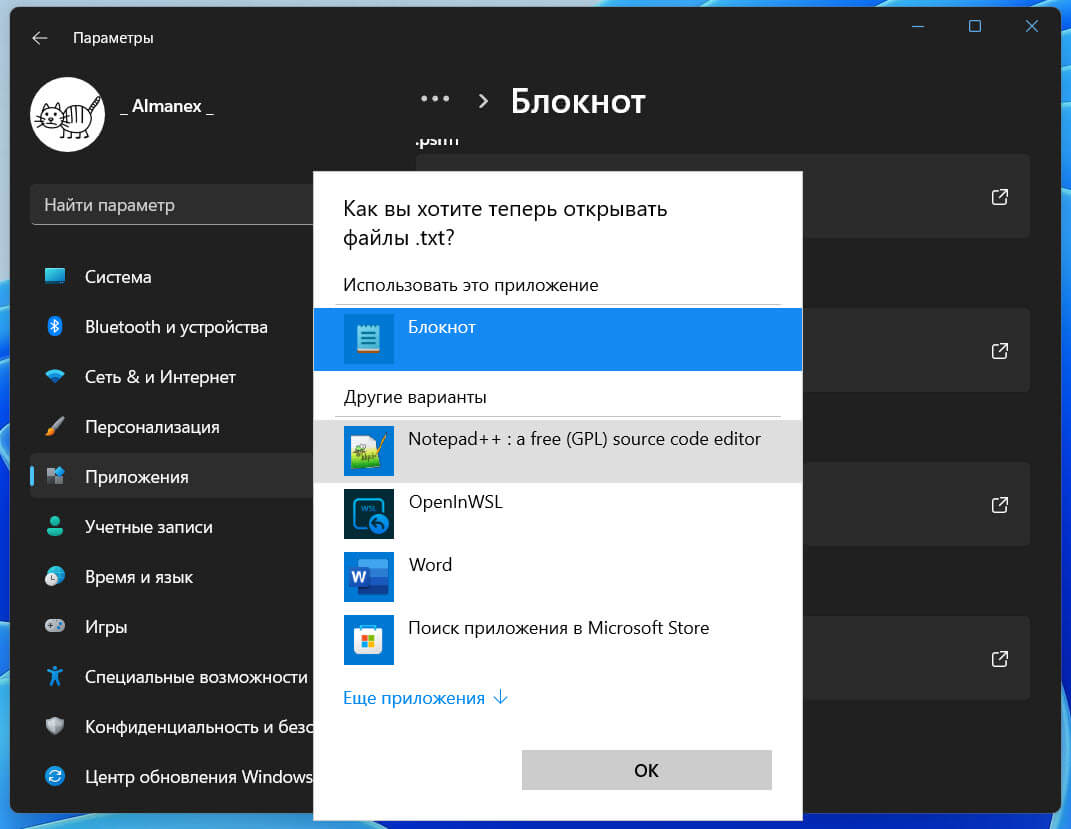Go to Сеть & и Интернет
This screenshot has width=1071, height=829.
pos(171,376)
